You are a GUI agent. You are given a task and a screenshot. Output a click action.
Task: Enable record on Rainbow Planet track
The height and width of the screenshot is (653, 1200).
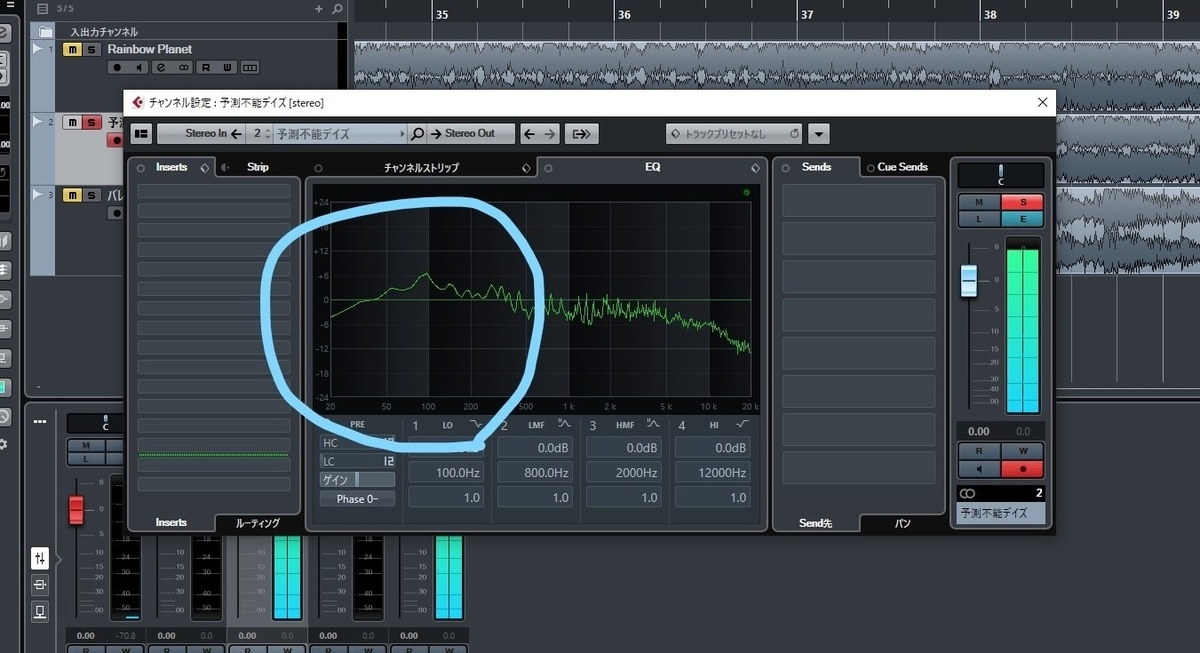click(x=116, y=67)
